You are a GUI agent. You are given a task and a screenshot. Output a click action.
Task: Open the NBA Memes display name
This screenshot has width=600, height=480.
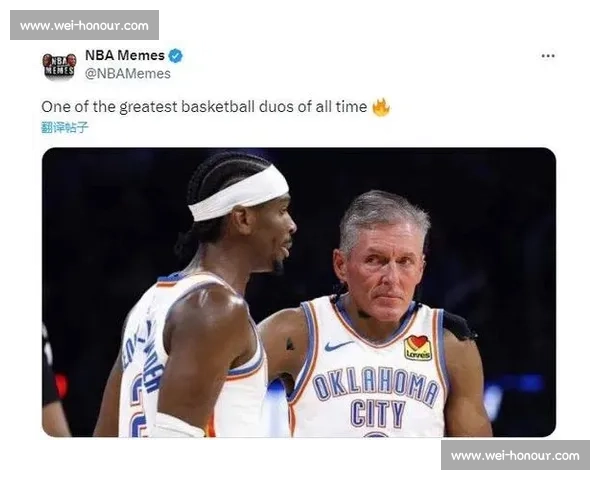pos(125,56)
